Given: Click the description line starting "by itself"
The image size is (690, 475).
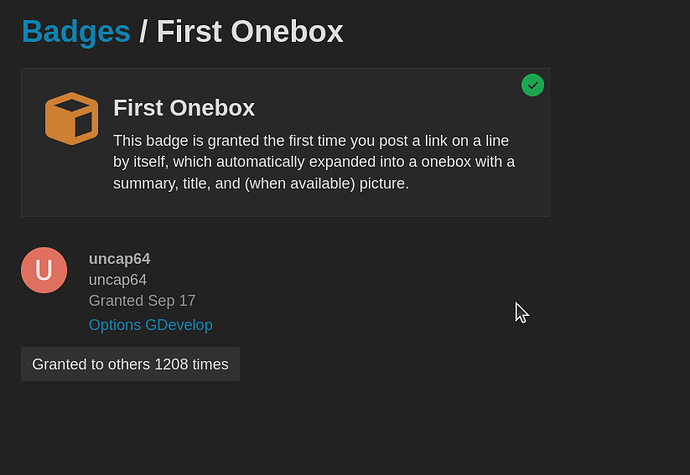Looking at the screenshot, I should coord(314,162).
